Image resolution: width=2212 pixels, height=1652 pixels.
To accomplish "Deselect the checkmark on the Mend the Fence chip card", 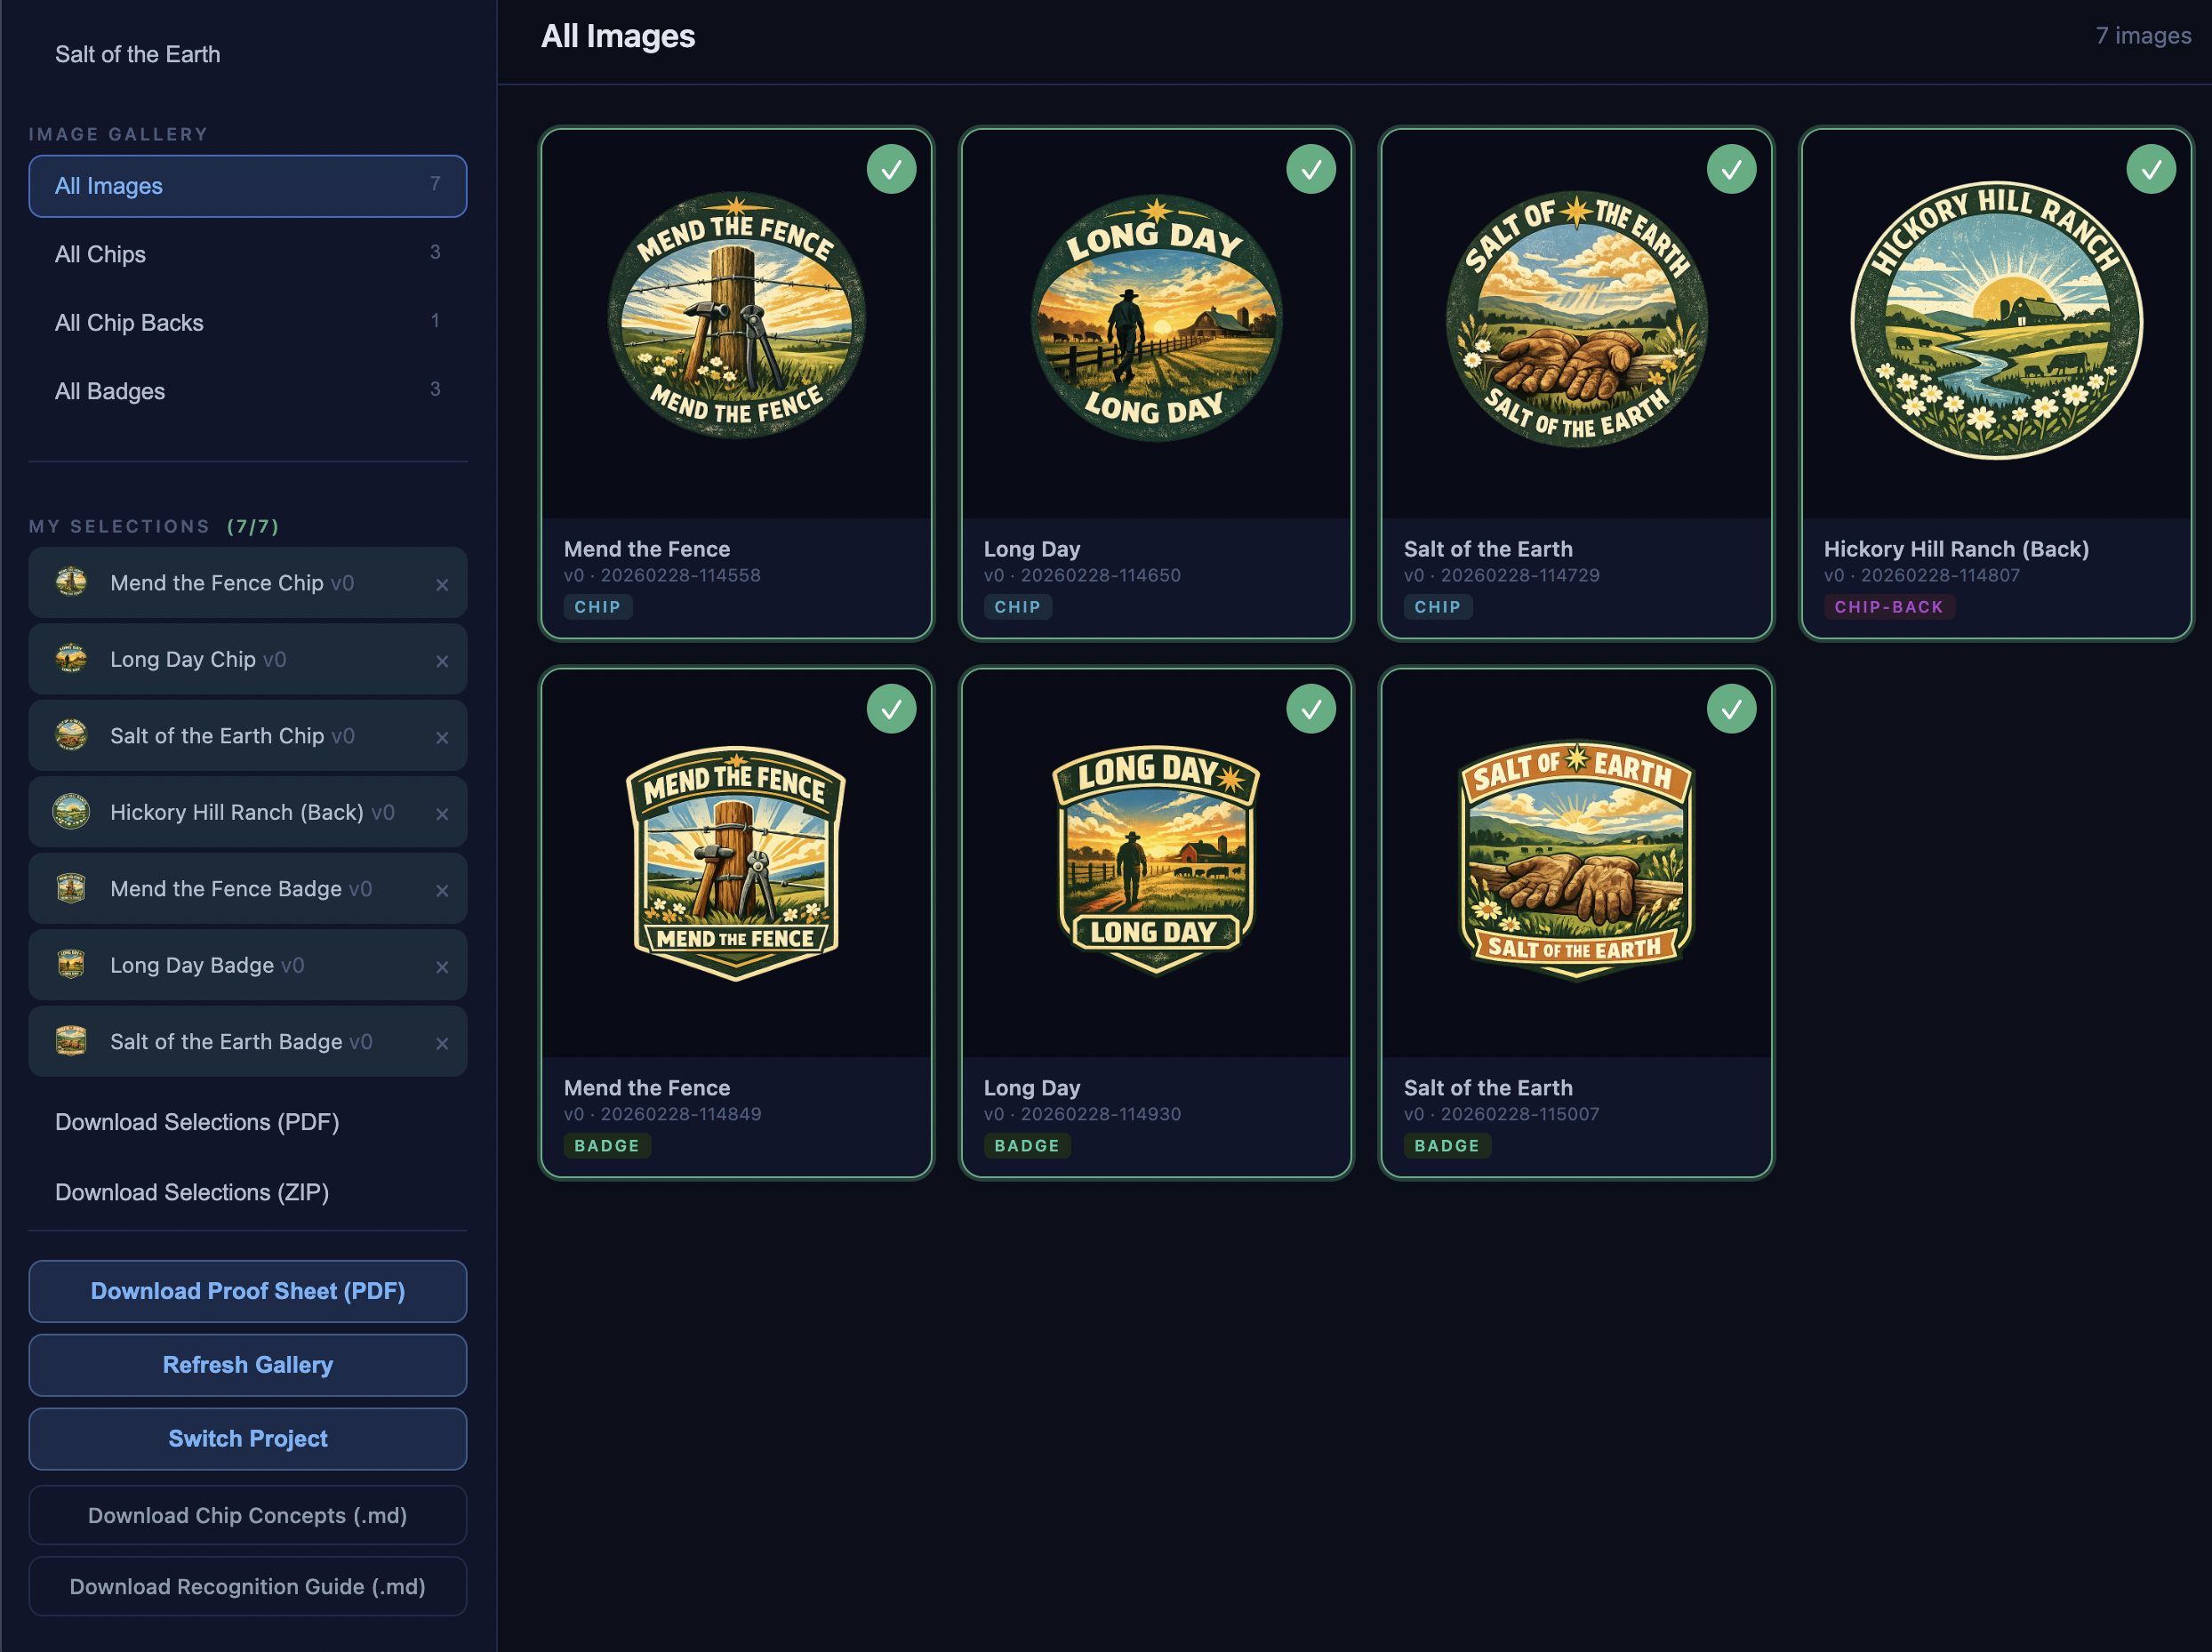I will tap(893, 170).
